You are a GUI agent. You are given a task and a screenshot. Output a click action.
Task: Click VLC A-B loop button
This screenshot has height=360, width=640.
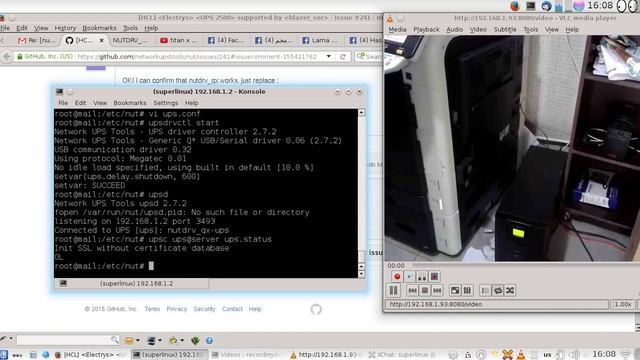click(422, 277)
